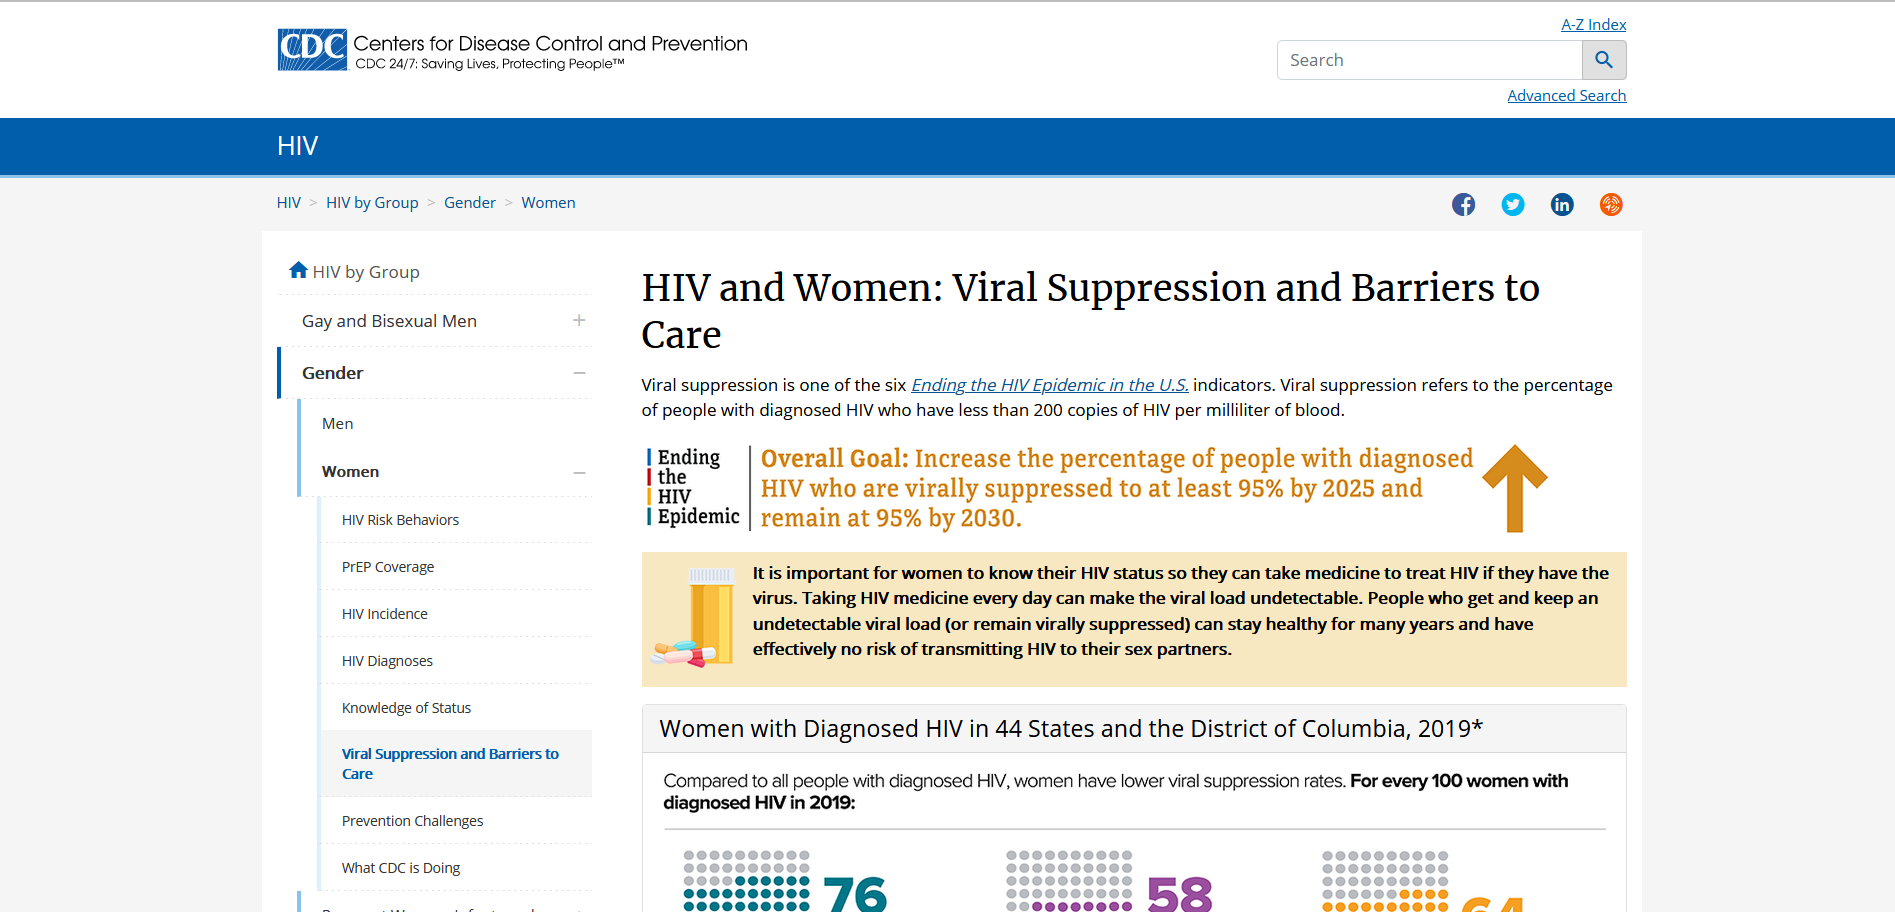This screenshot has width=1895, height=912.
Task: Click the CDC logo
Action: (312, 50)
